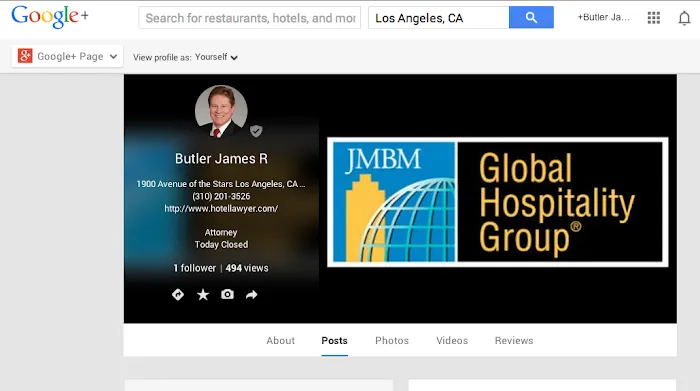700x391 pixels.
Task: Open the Reviews tab
Action: coord(514,341)
